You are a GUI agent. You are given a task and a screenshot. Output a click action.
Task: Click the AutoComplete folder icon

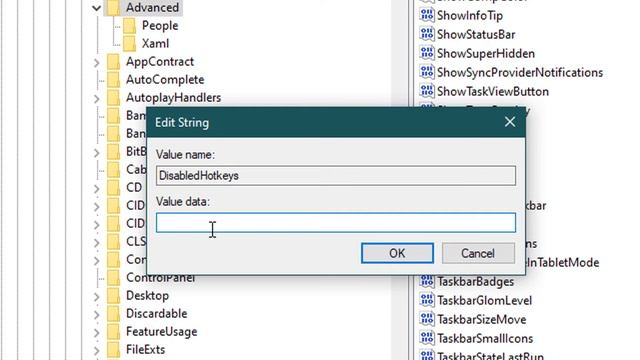(x=113, y=80)
